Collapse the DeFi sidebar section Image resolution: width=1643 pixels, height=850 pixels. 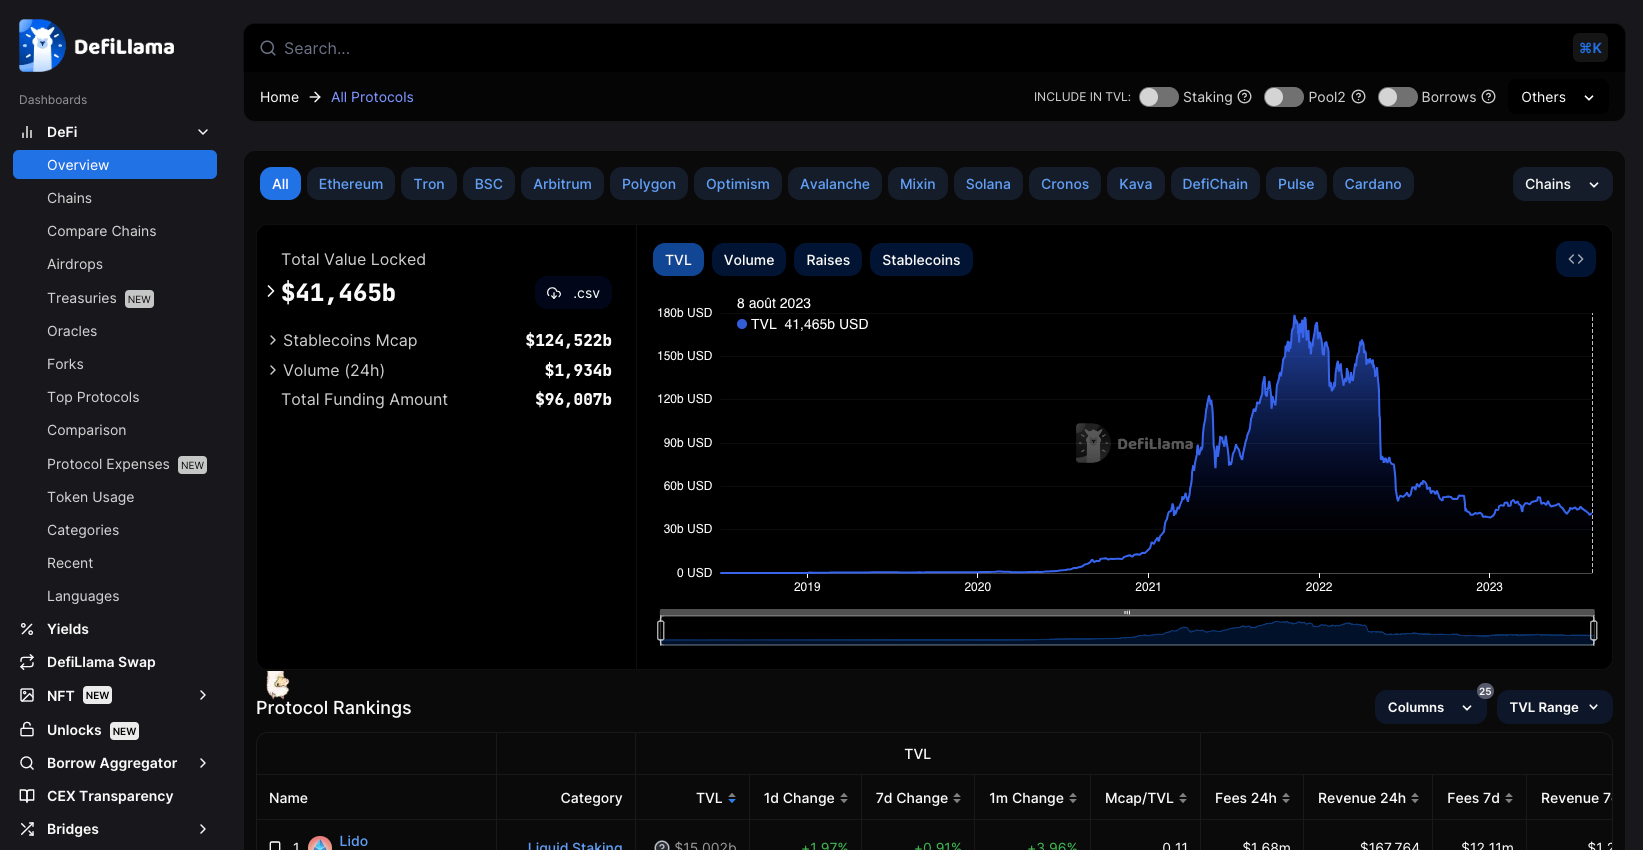pos(203,132)
